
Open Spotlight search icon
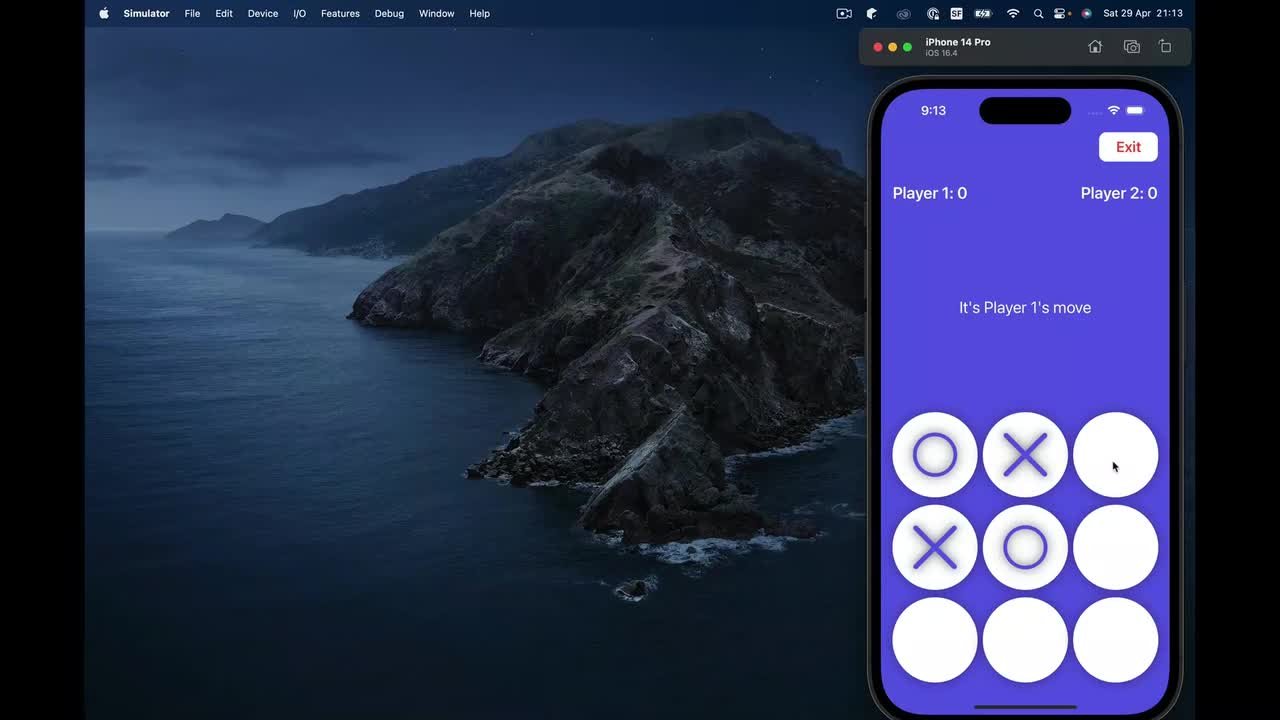coord(1039,13)
